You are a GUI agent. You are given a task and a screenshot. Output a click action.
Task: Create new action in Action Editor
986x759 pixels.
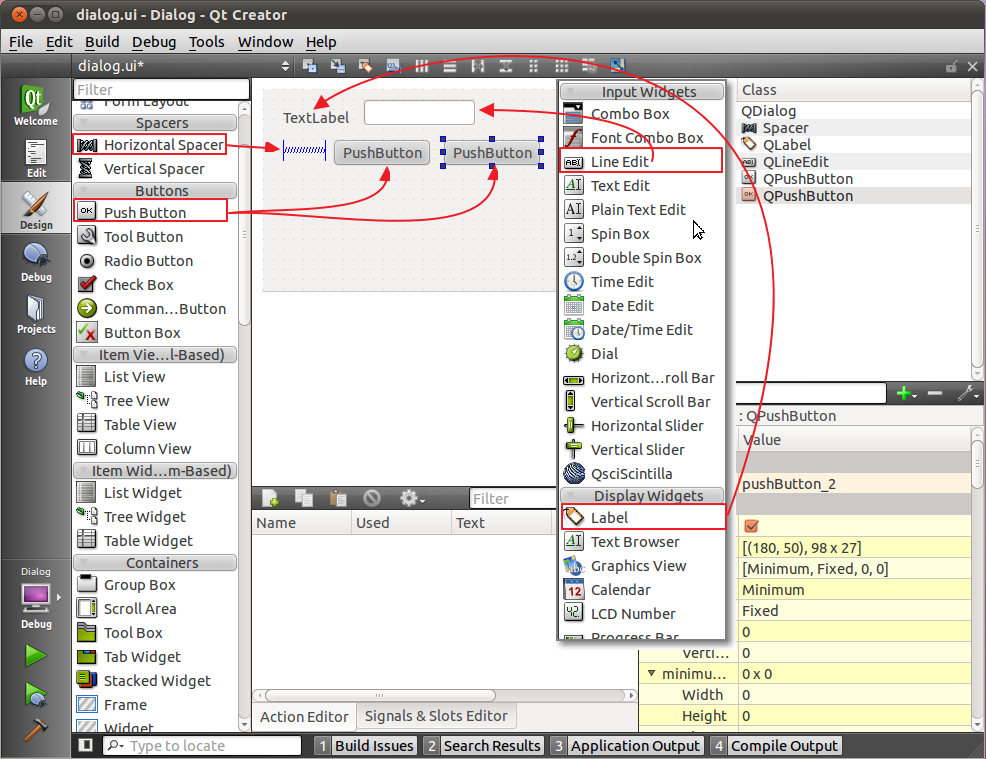270,499
